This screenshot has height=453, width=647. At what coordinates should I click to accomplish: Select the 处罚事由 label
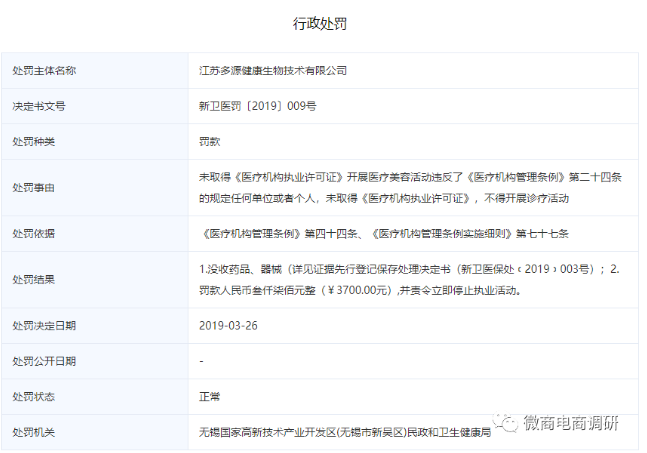33,188
